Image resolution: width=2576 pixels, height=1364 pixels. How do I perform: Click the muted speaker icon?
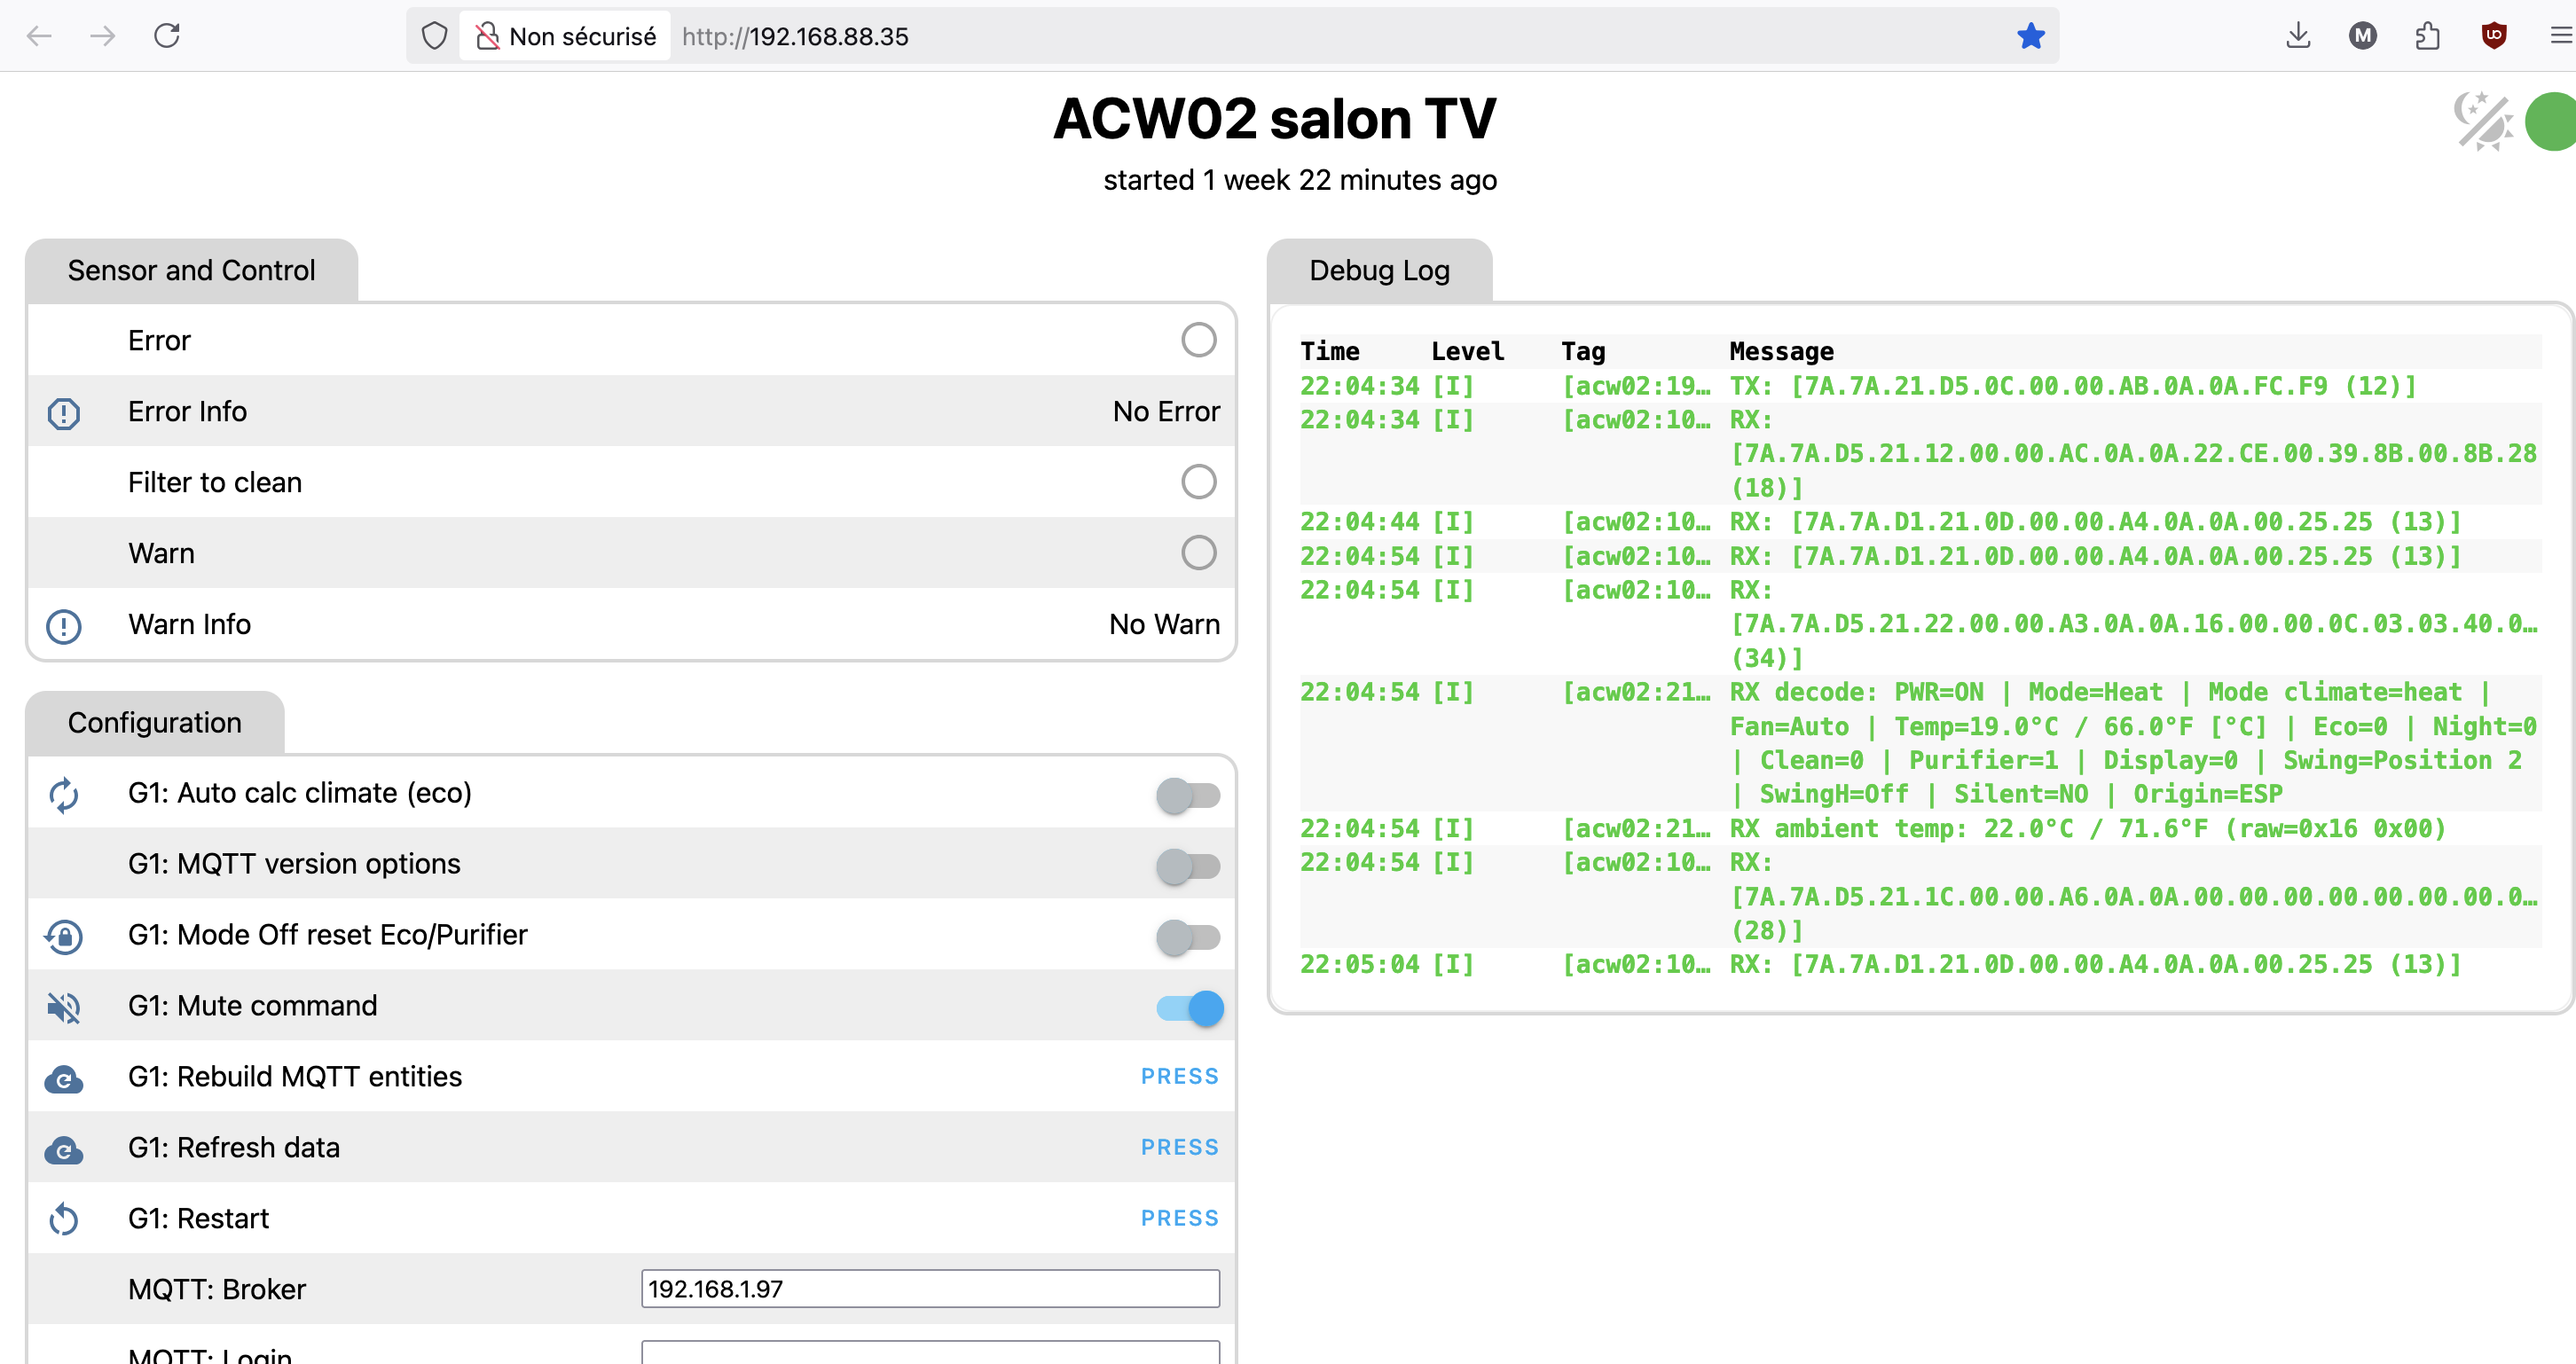pos(64,1007)
